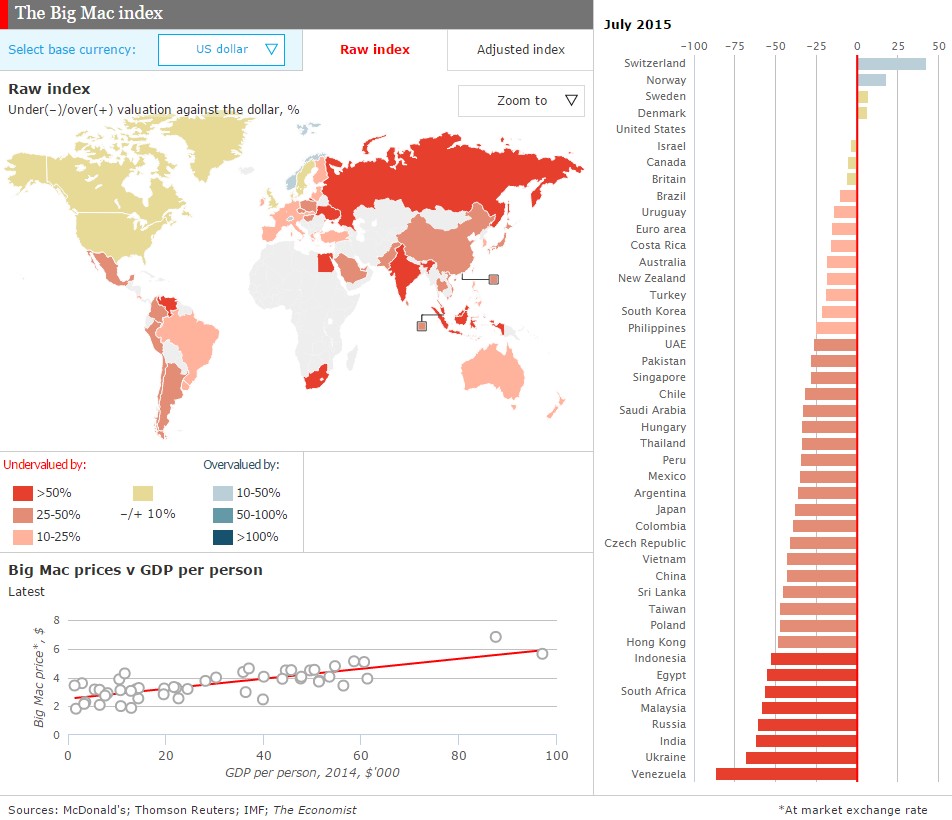Click the yellow '-/+ 10%' legend swatch
This screenshot has width=952, height=820.
tap(143, 493)
